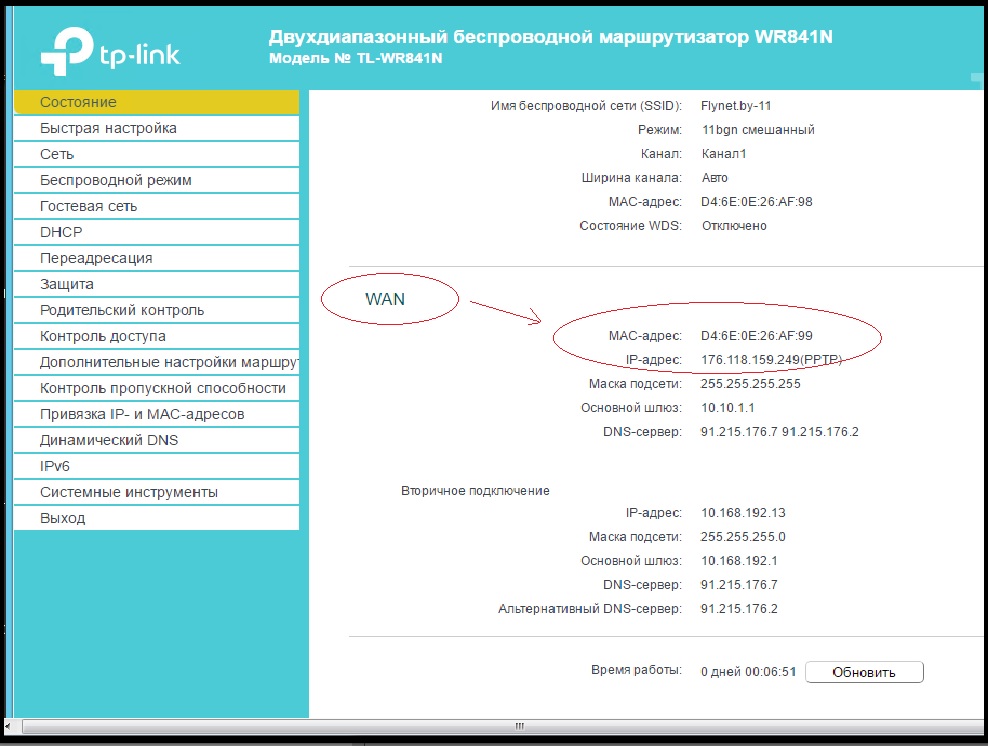This screenshot has height=746, width=988.
Task: Open the Состояние menu item
Action: tap(156, 102)
